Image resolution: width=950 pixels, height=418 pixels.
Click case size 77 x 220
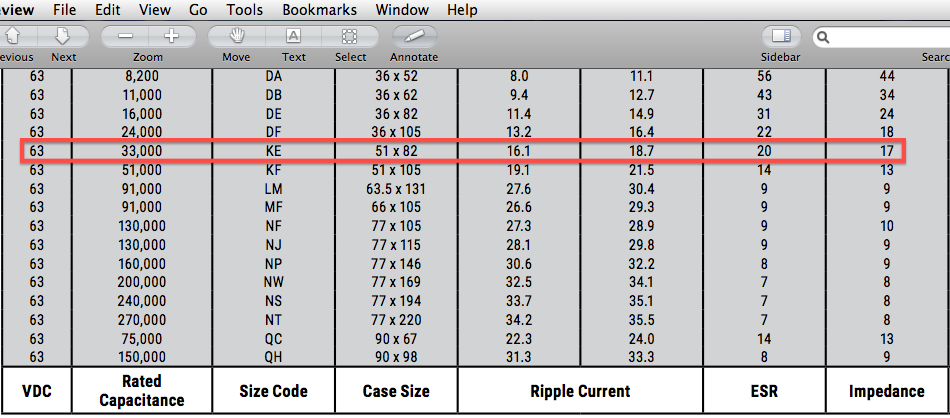tap(396, 319)
